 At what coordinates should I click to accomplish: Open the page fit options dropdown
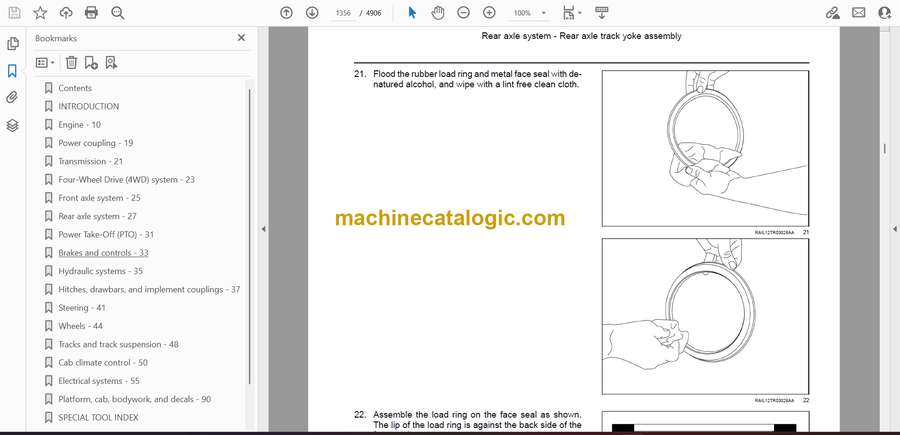pyautogui.click(x=570, y=13)
